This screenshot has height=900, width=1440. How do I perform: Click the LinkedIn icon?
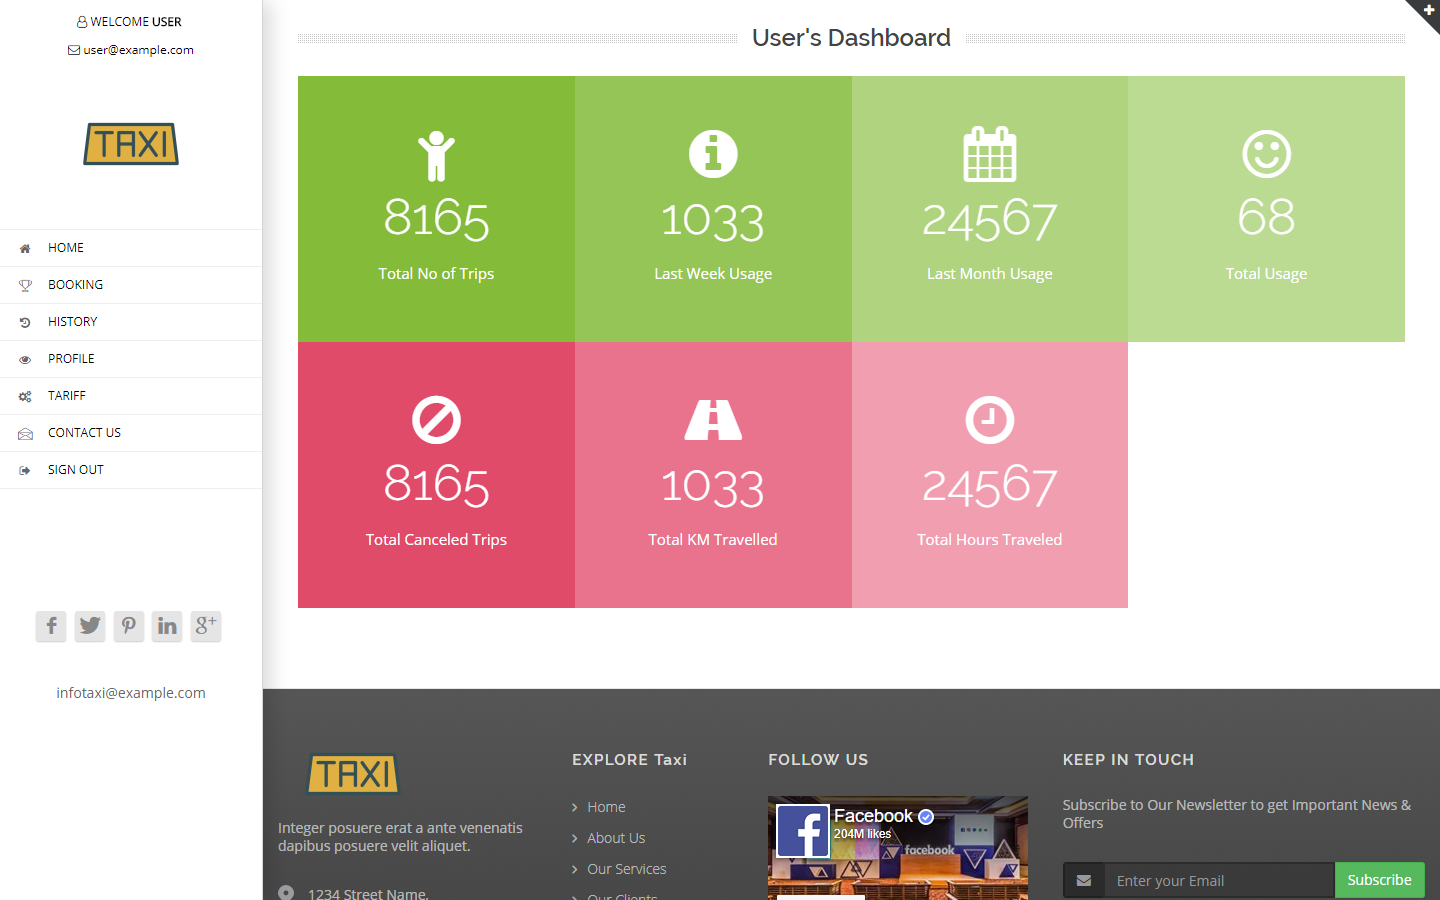[x=166, y=626]
